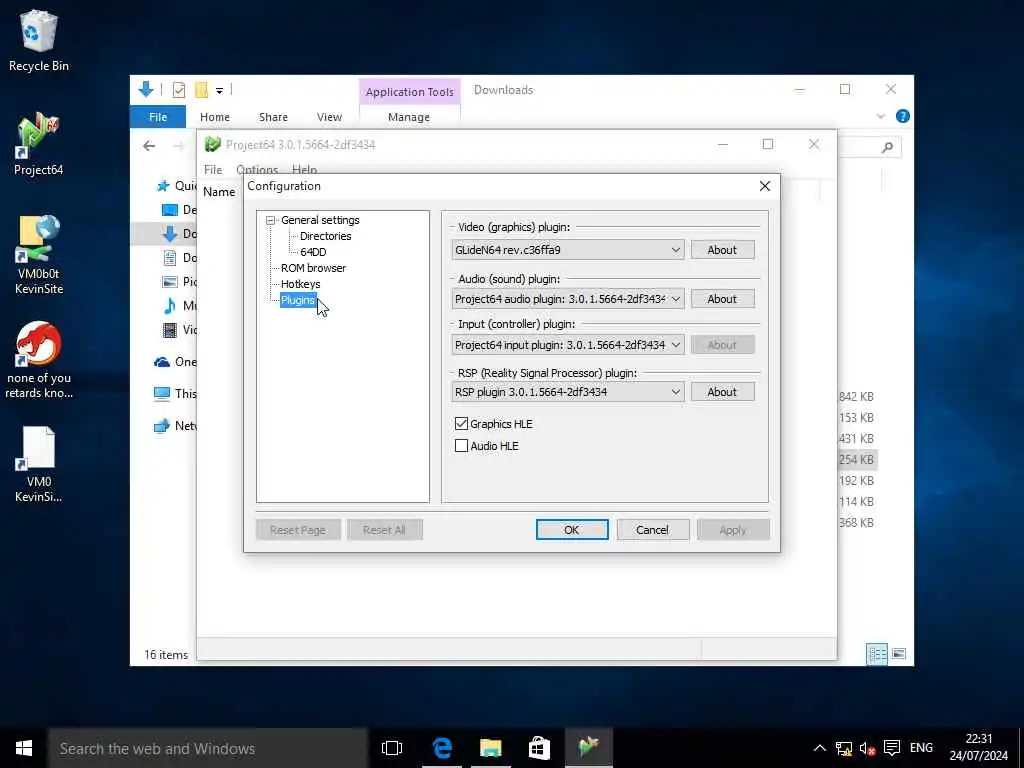This screenshot has height=768, width=1024.
Task: Open the RSP plugin dropdown
Action: [x=568, y=392]
